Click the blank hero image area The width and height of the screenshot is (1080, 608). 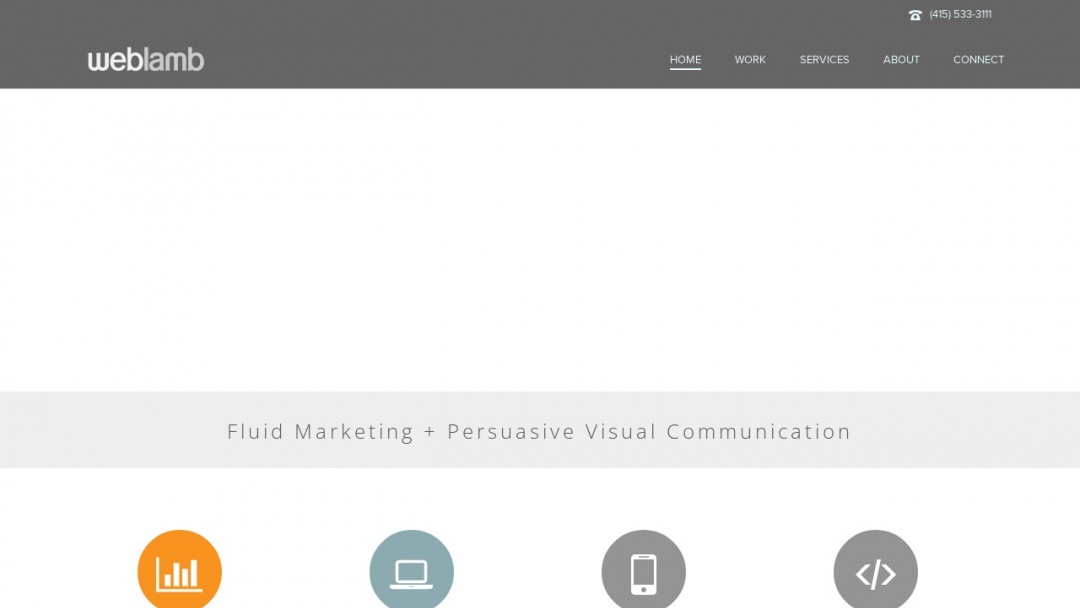pyautogui.click(x=540, y=240)
